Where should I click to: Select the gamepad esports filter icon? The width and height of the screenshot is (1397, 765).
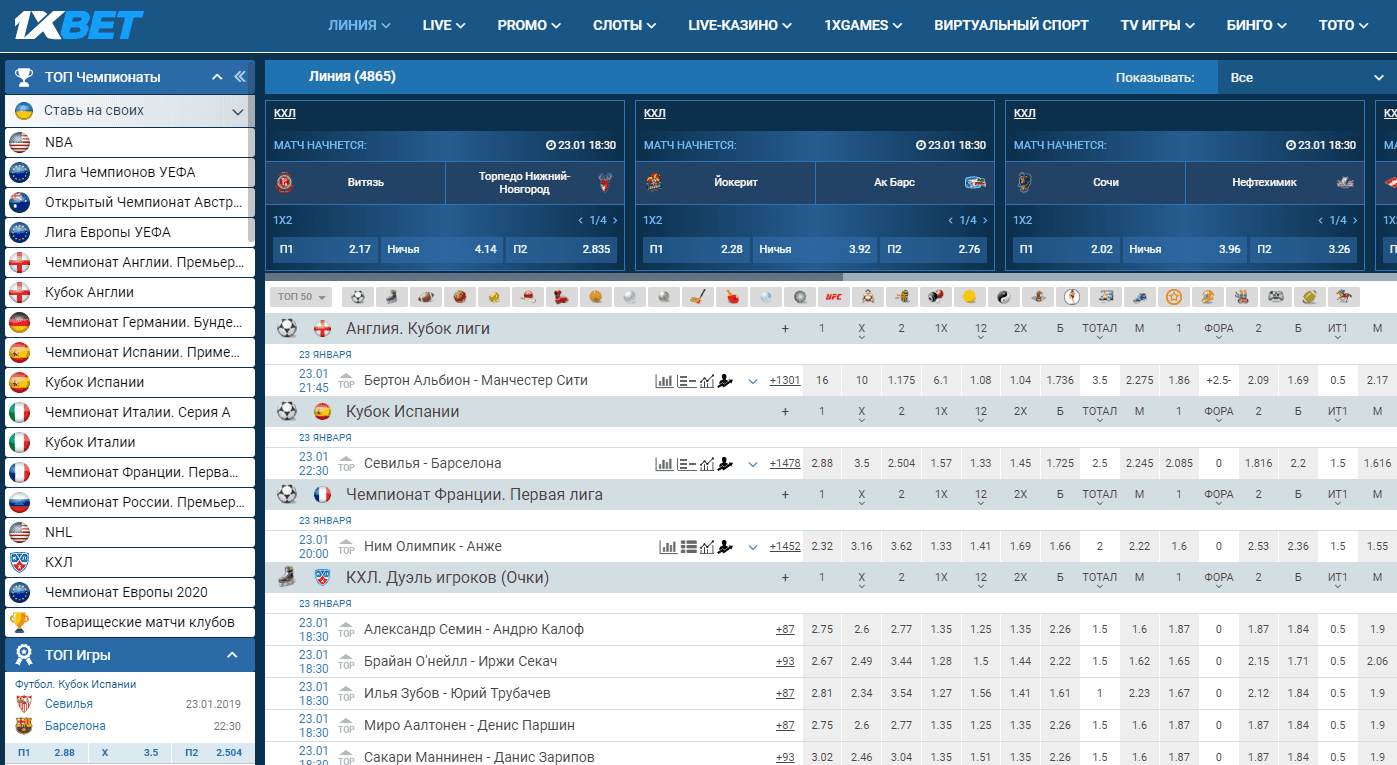click(1276, 296)
